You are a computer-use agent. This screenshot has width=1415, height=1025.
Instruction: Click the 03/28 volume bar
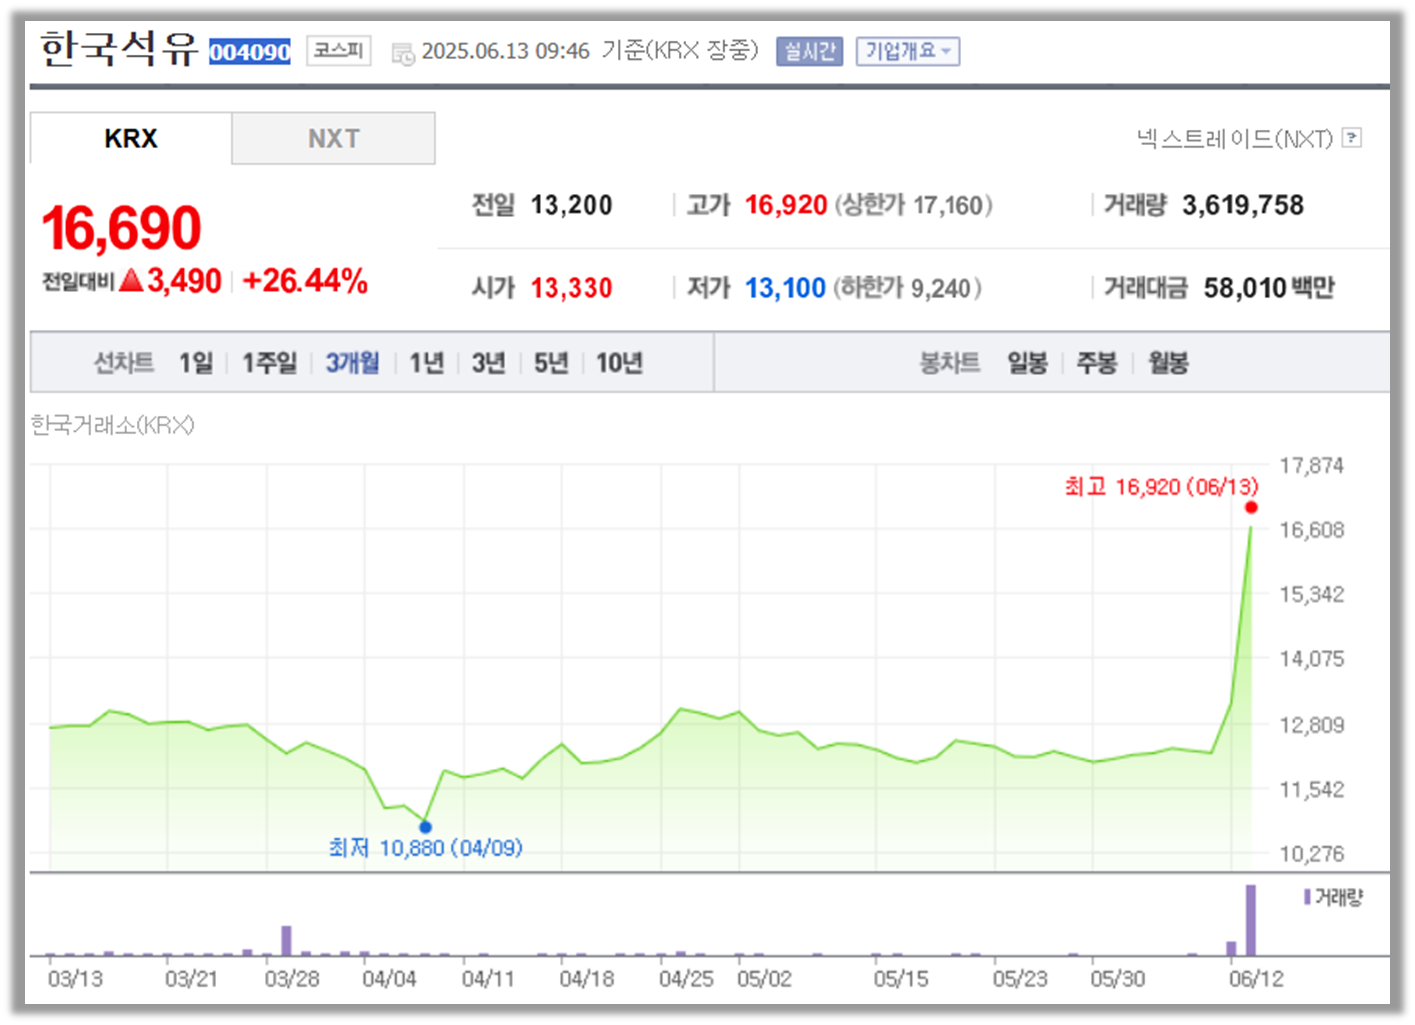pyautogui.click(x=286, y=941)
